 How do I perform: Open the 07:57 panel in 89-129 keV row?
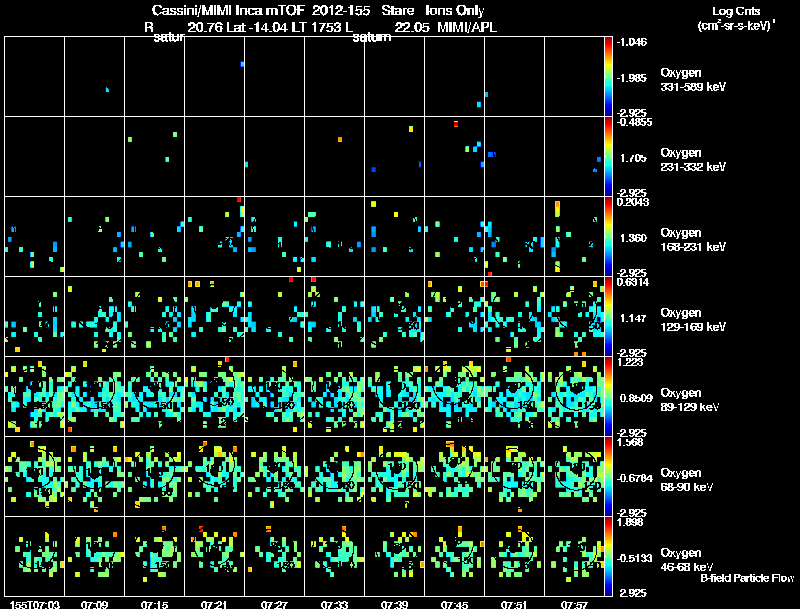[x=574, y=396]
